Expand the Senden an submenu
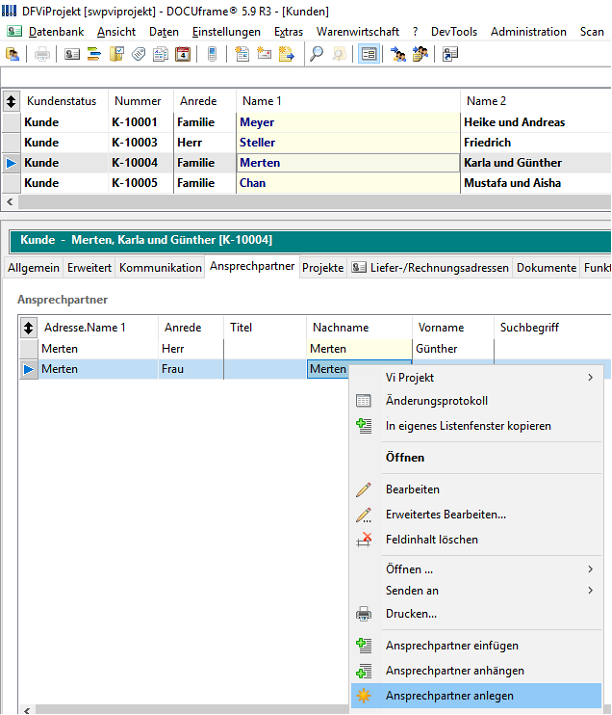612x715 pixels. click(x=476, y=591)
